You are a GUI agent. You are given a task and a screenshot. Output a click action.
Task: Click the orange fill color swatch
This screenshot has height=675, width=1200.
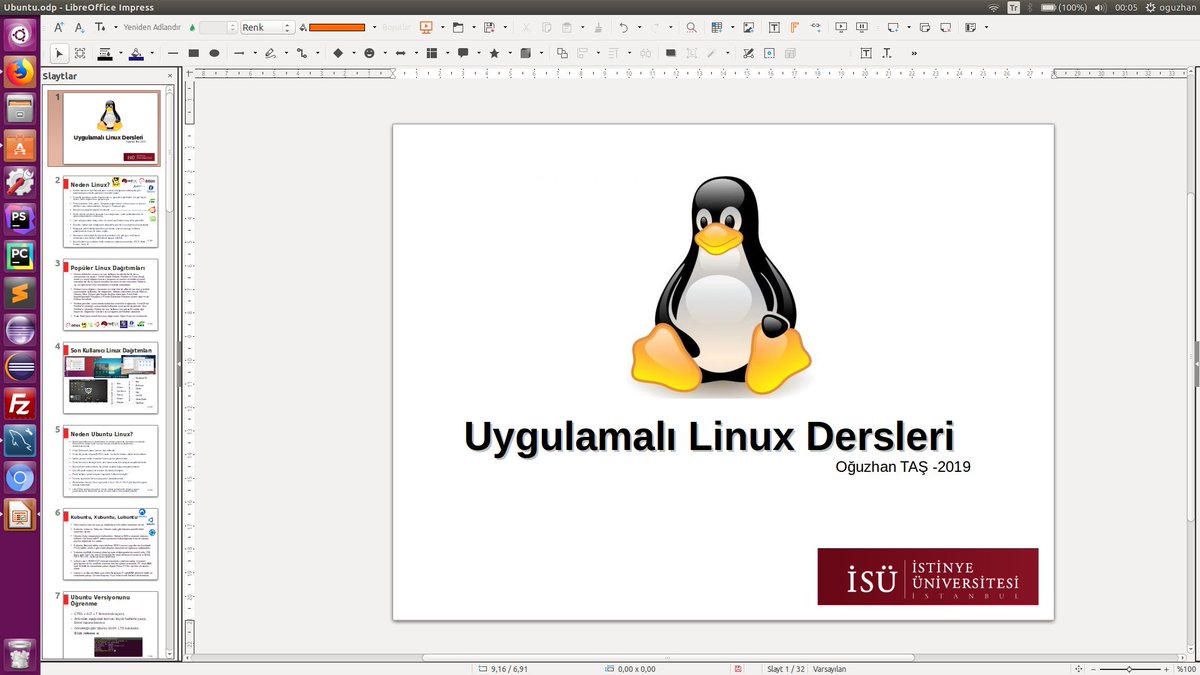pyautogui.click(x=336, y=27)
